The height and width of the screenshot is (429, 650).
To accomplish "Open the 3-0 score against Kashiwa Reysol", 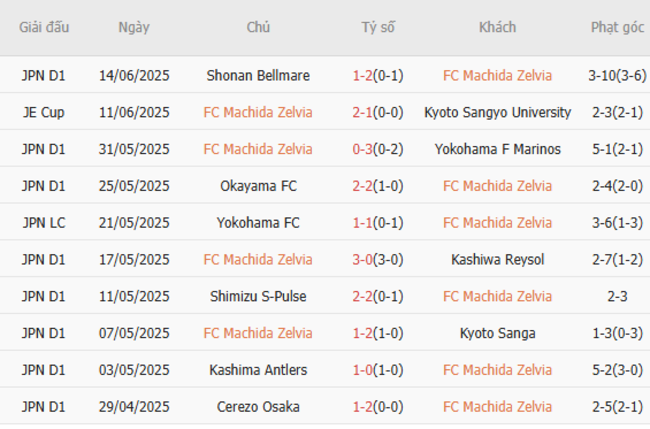I will 362,260.
